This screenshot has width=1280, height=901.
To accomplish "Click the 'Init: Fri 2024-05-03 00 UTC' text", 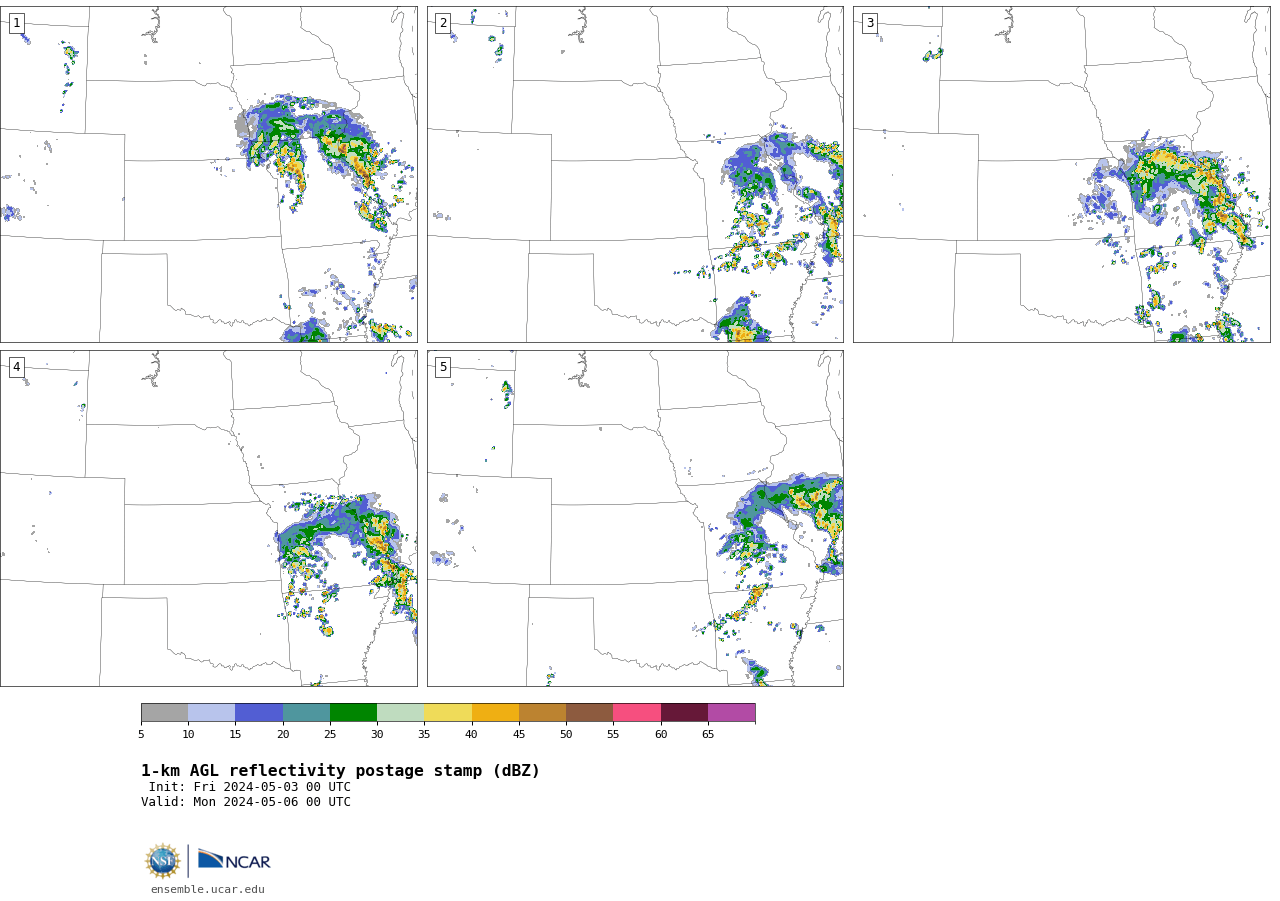I will pyautogui.click(x=250, y=787).
